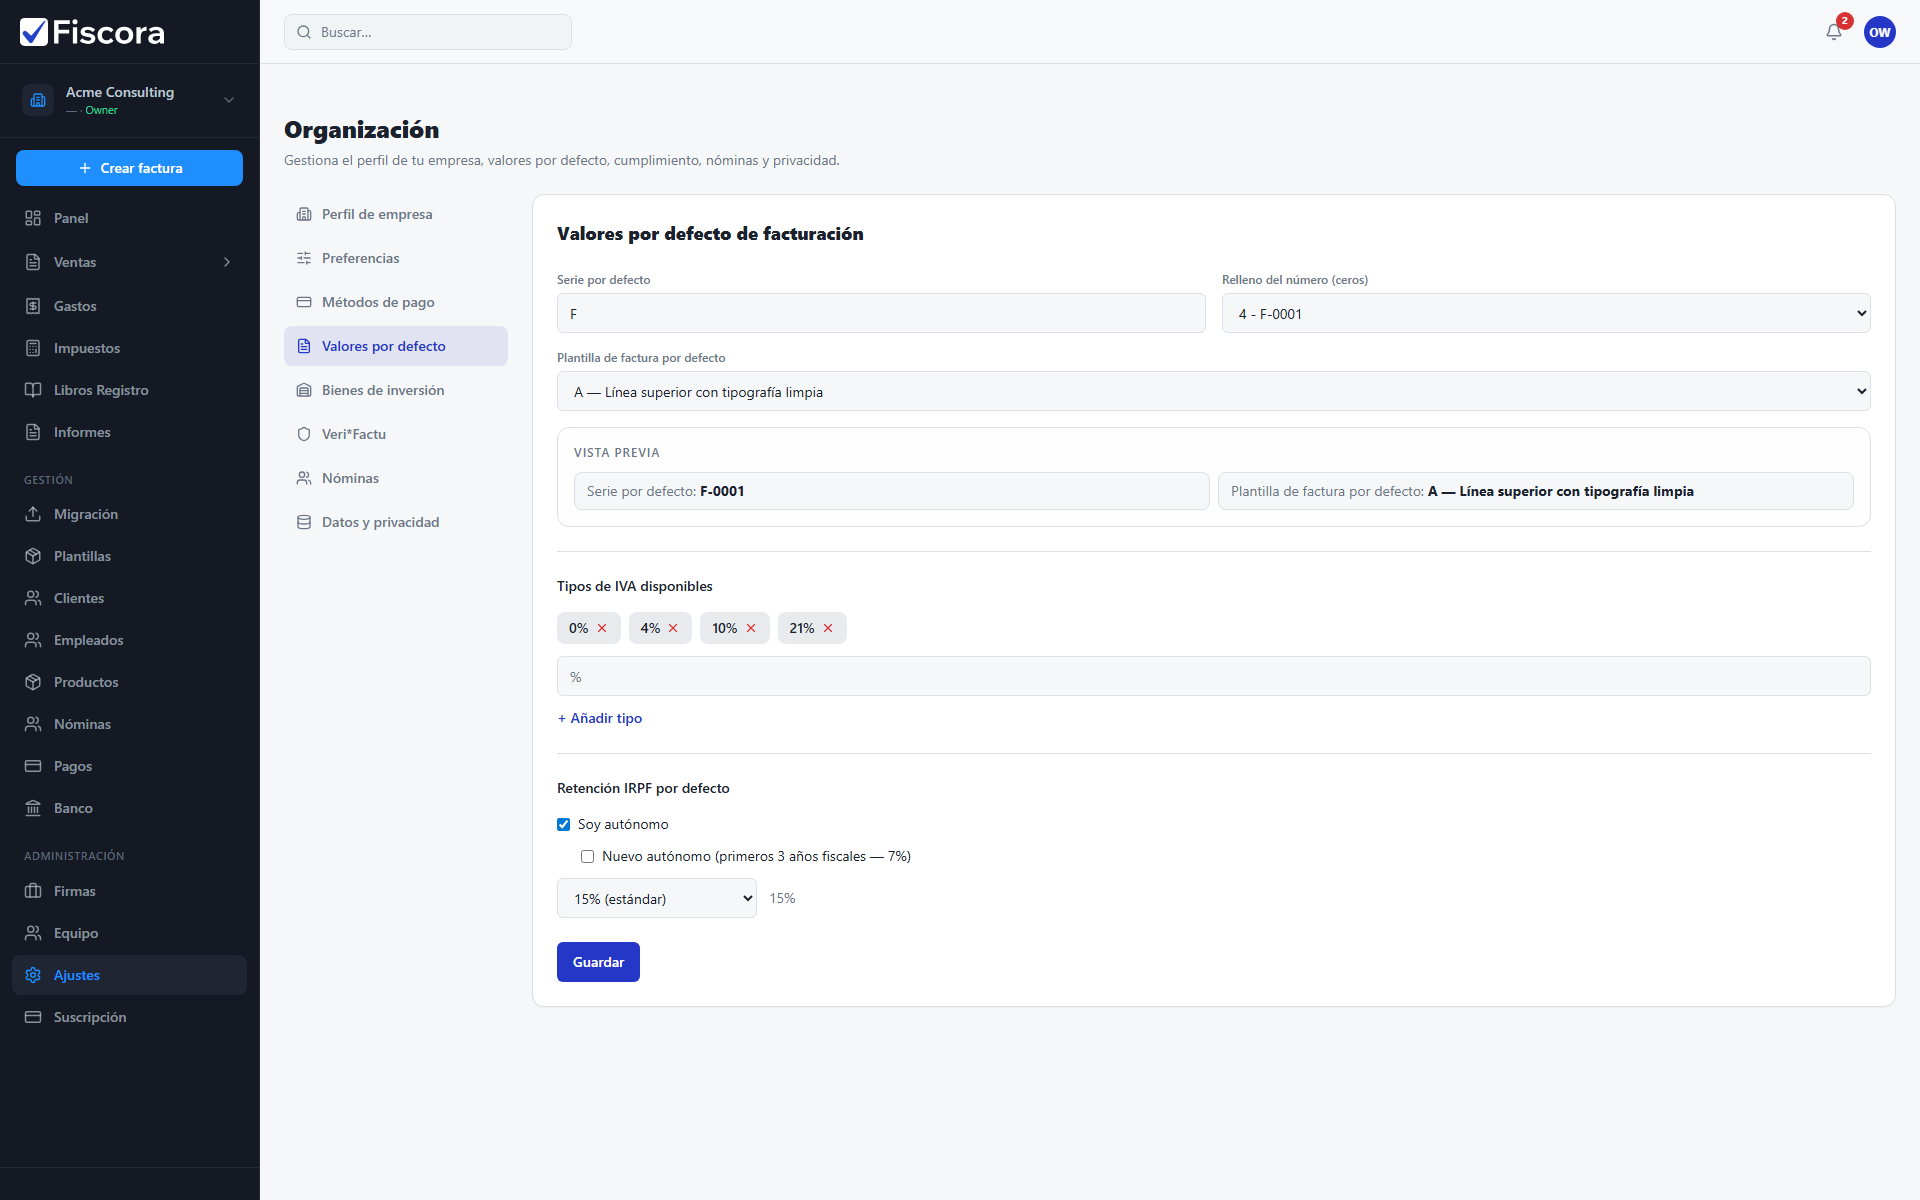Remove the 0% IVA type tag
Image resolution: width=1920 pixels, height=1200 pixels.
(602, 628)
